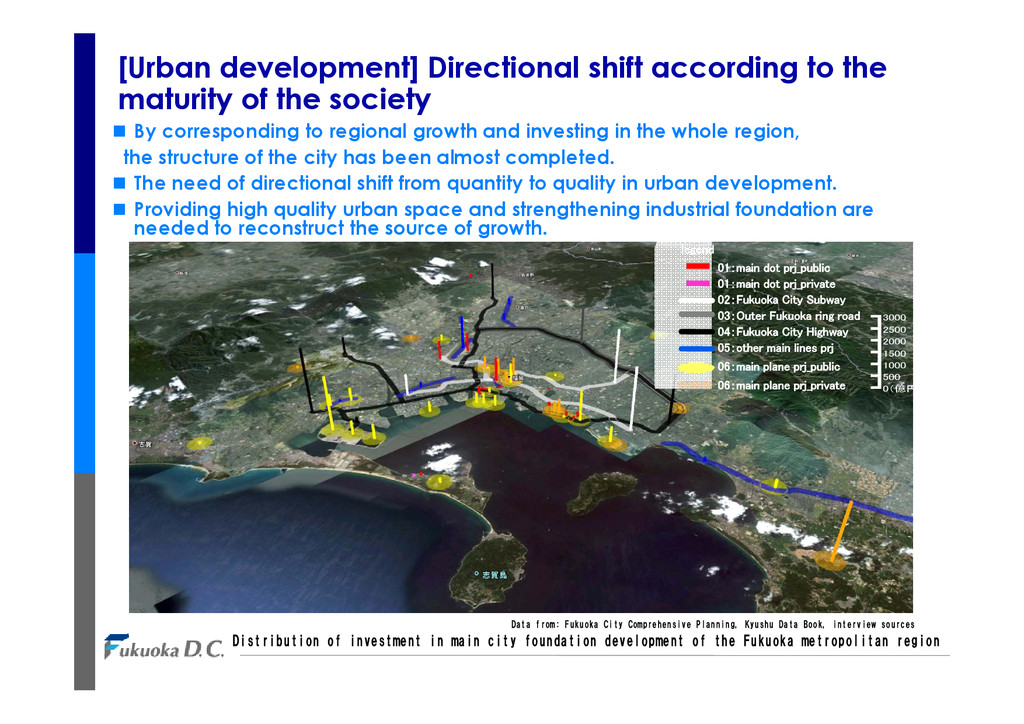Click the yellow swatch for 'main plane prj_public'
Screen dimensions: 1024x724
point(696,368)
